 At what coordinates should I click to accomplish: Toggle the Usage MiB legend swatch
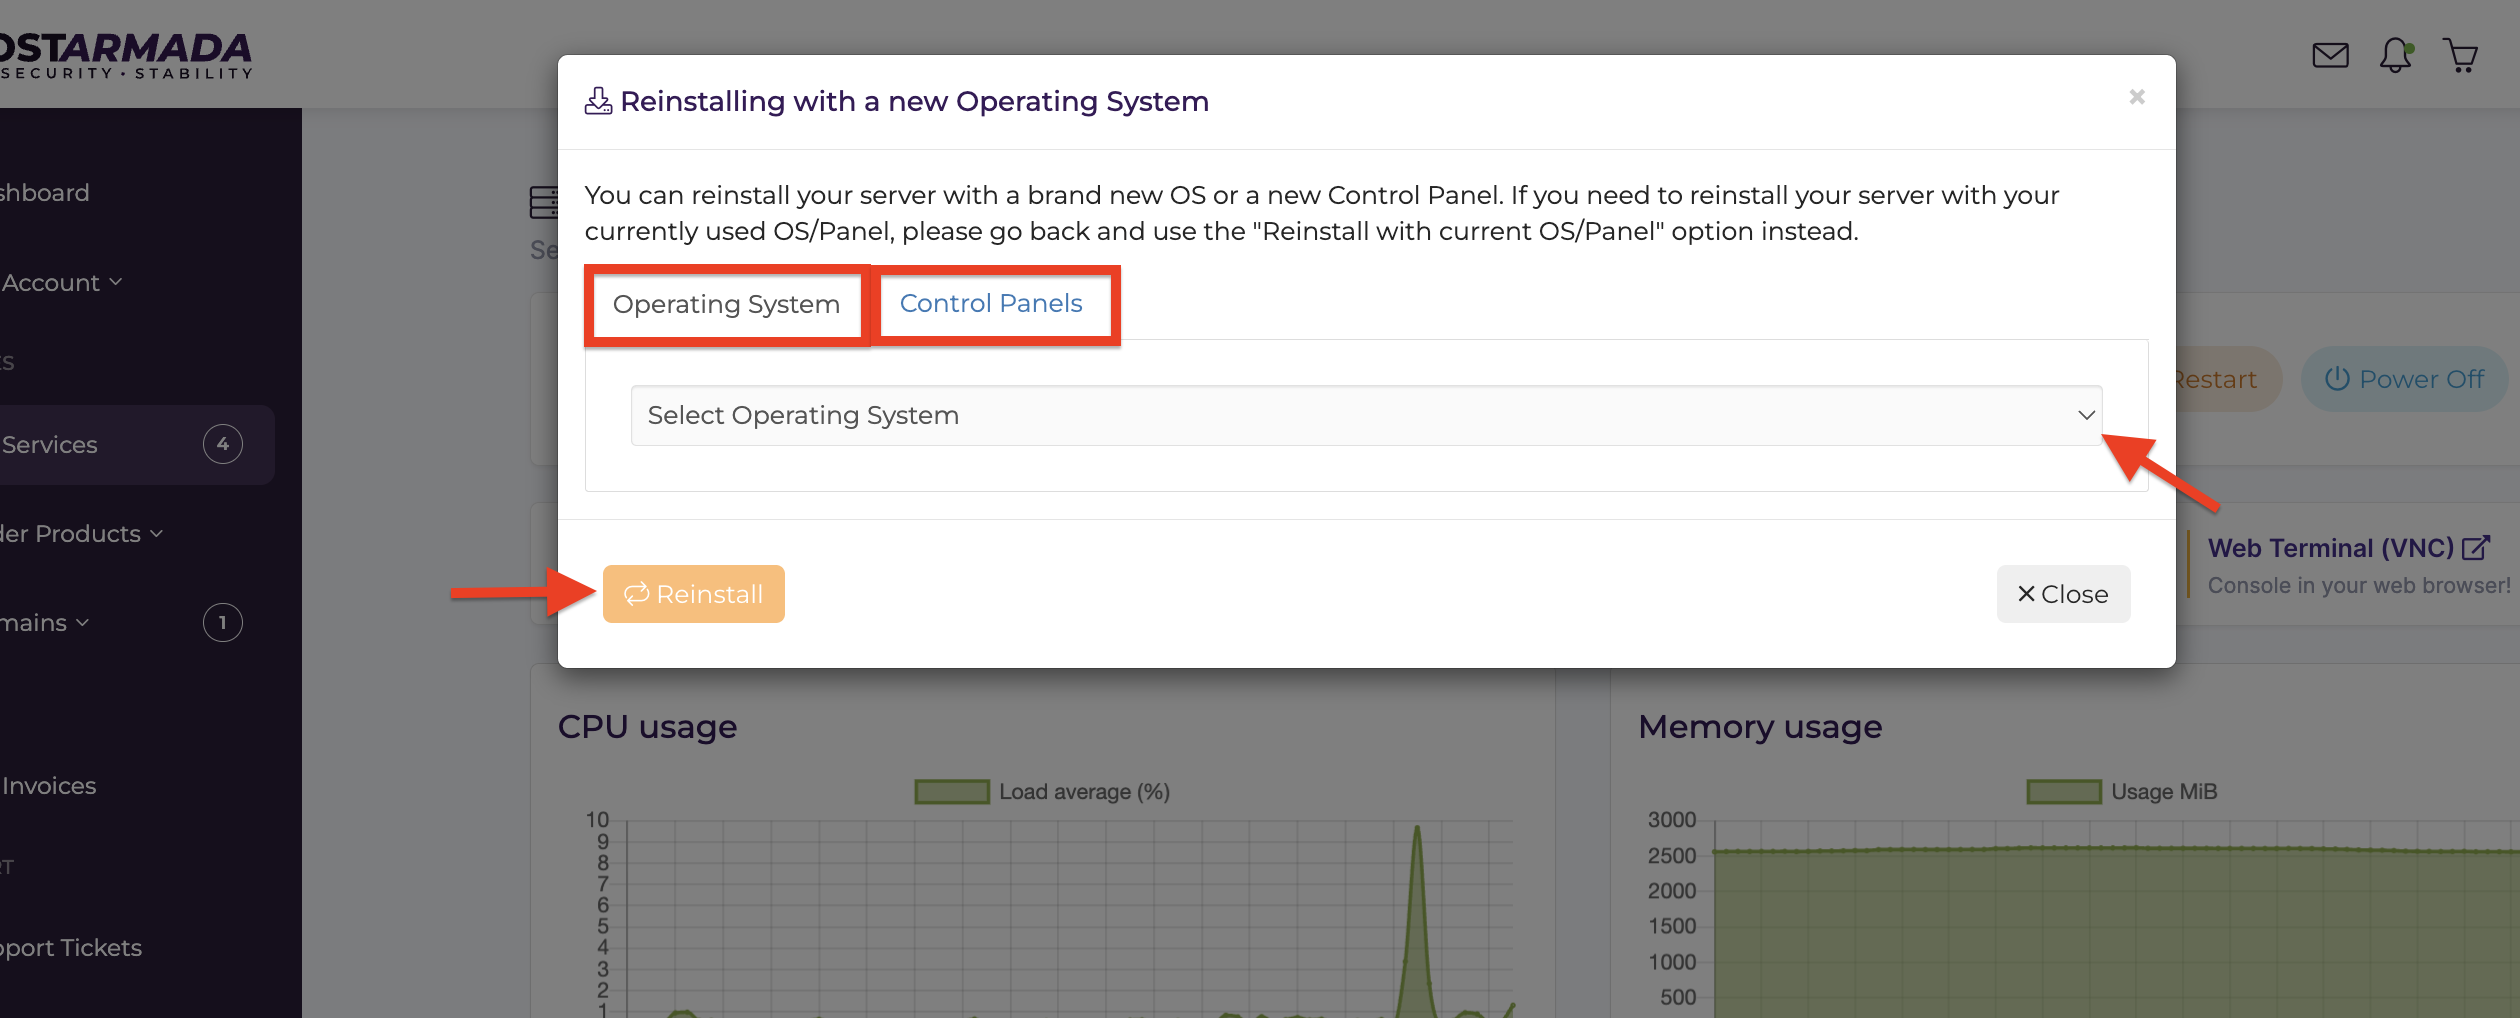tap(2064, 792)
